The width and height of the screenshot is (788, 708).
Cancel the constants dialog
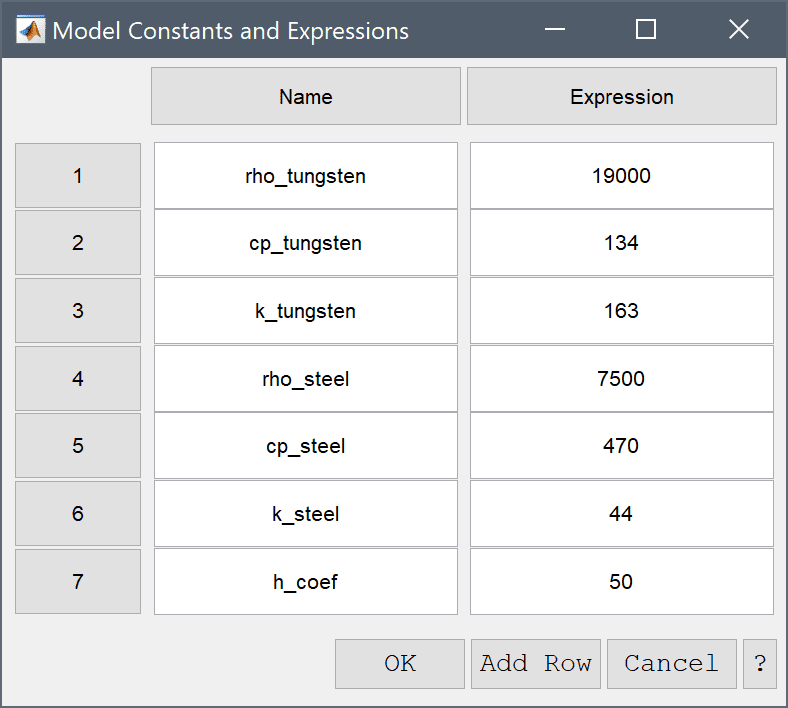(x=671, y=664)
